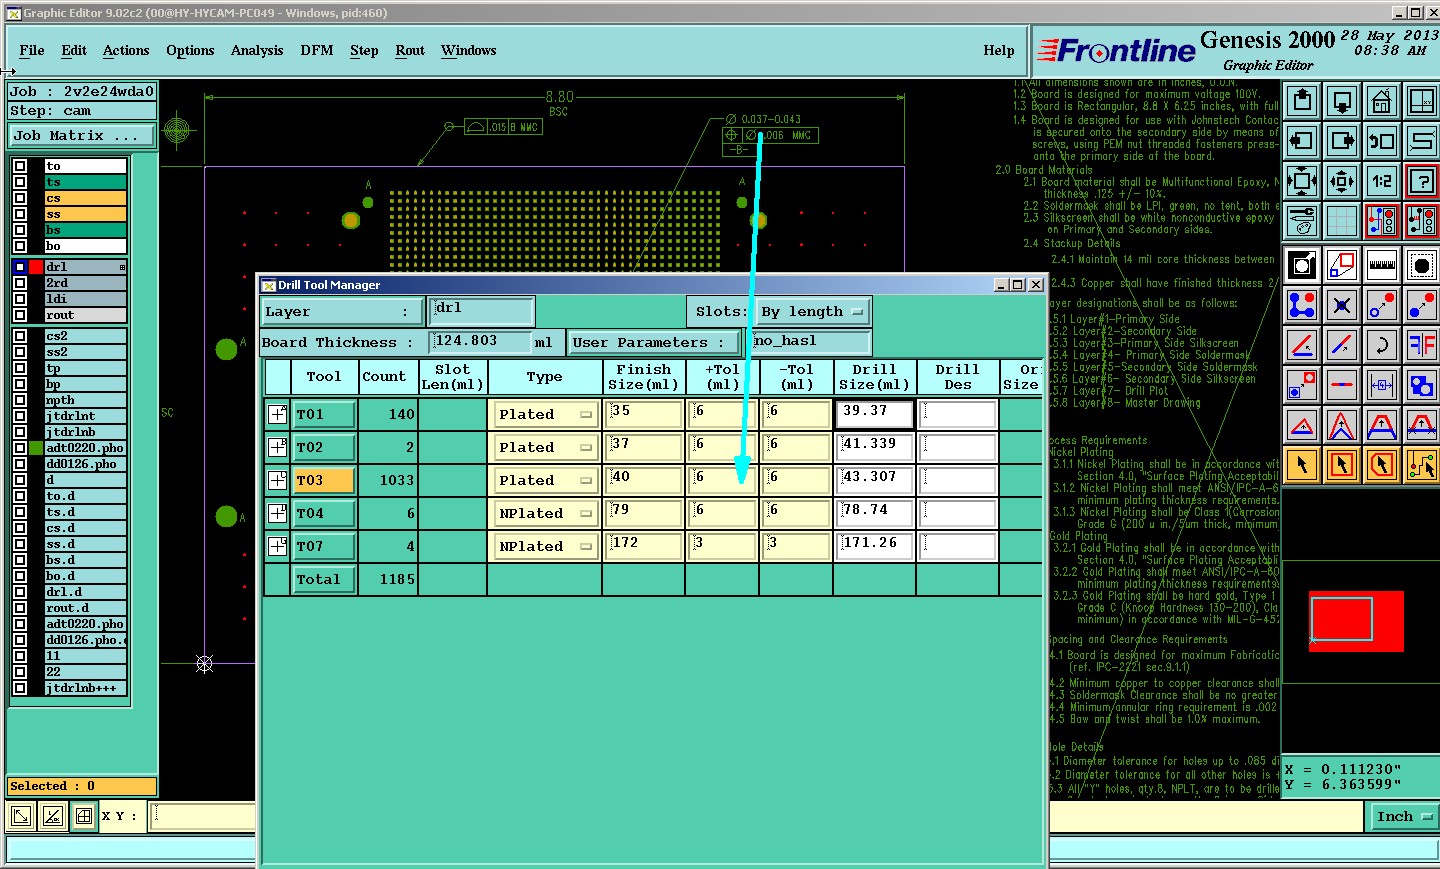Click the mirror F flip icon
This screenshot has height=869, width=1440.
pos(1422,345)
